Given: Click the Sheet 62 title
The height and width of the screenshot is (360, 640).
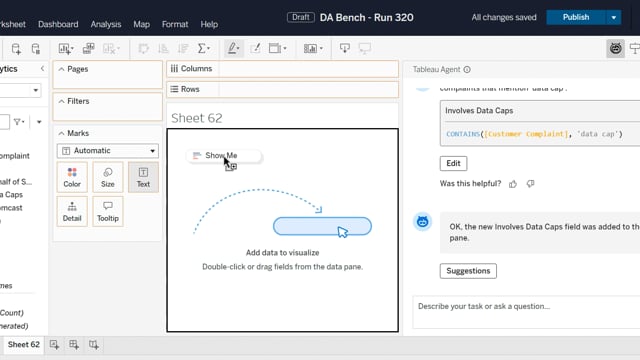Looking at the screenshot, I should click(197, 118).
